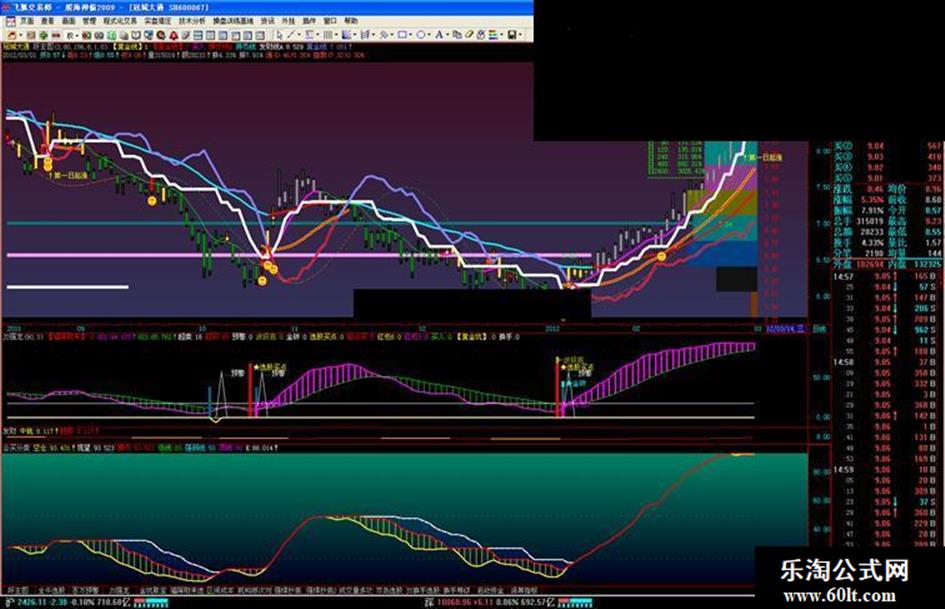
Task: Open the 查看 menu
Action: pyautogui.click(x=46, y=21)
